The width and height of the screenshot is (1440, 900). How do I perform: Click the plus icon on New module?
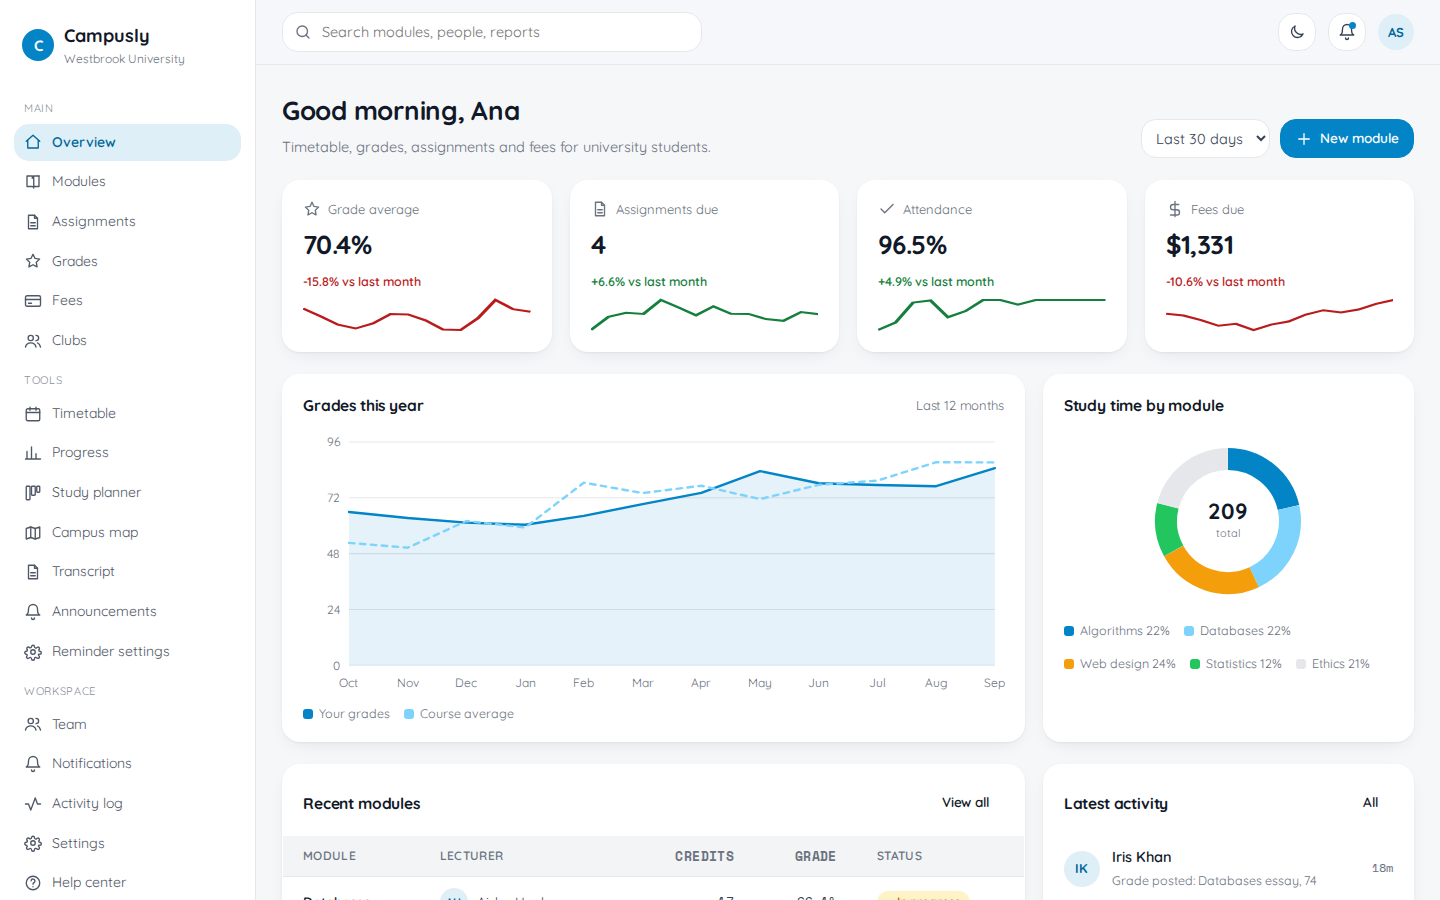(x=1304, y=139)
